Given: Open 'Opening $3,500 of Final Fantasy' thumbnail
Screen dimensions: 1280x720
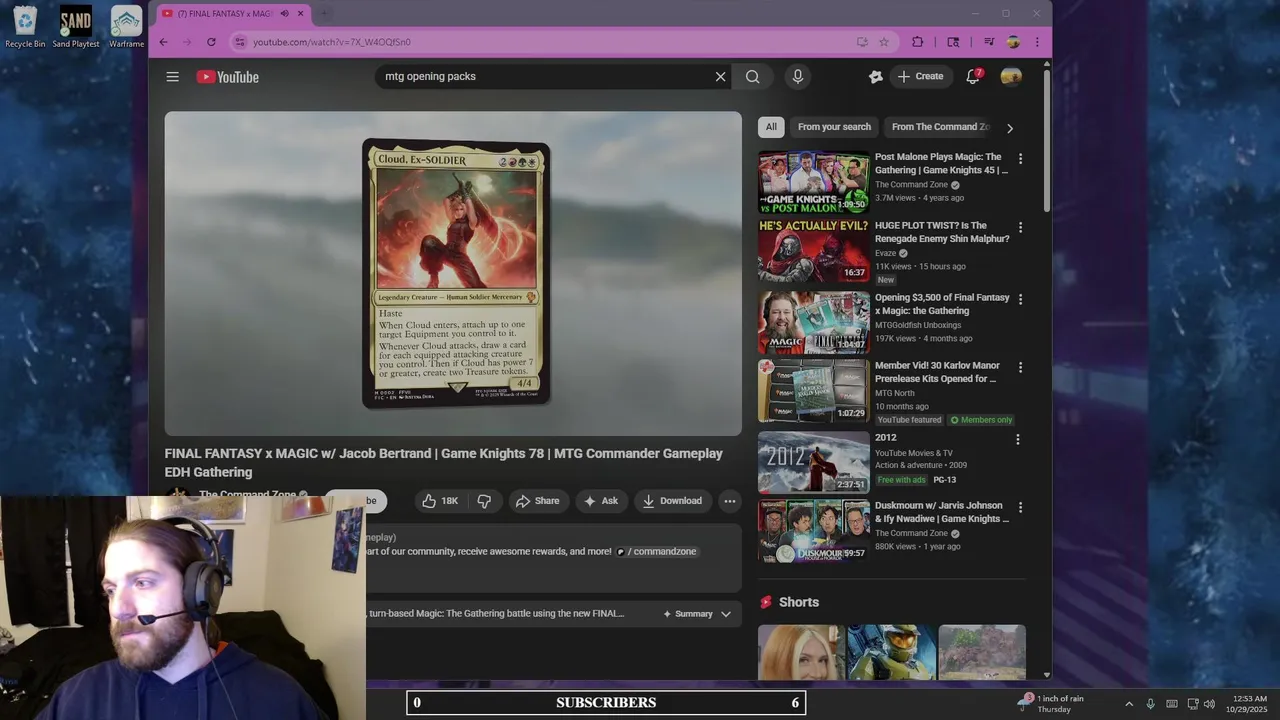Looking at the screenshot, I should pos(814,322).
